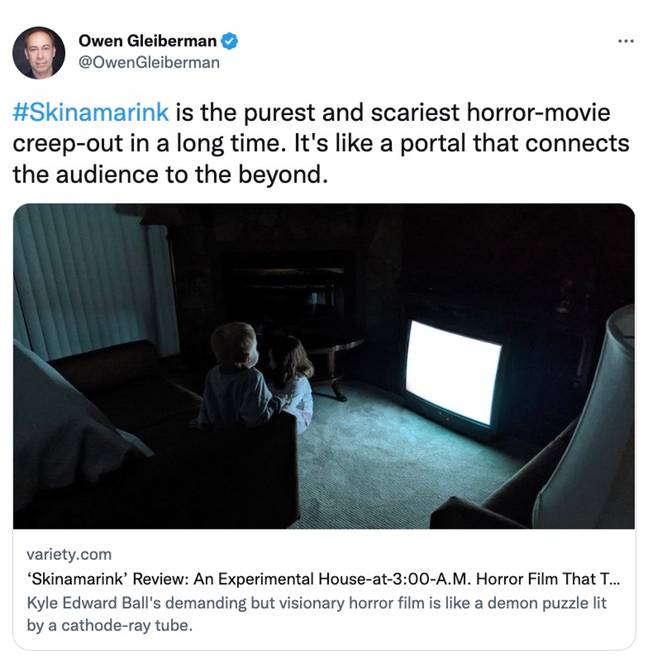
Task: Open the three-dot more options menu
Action: [626, 42]
